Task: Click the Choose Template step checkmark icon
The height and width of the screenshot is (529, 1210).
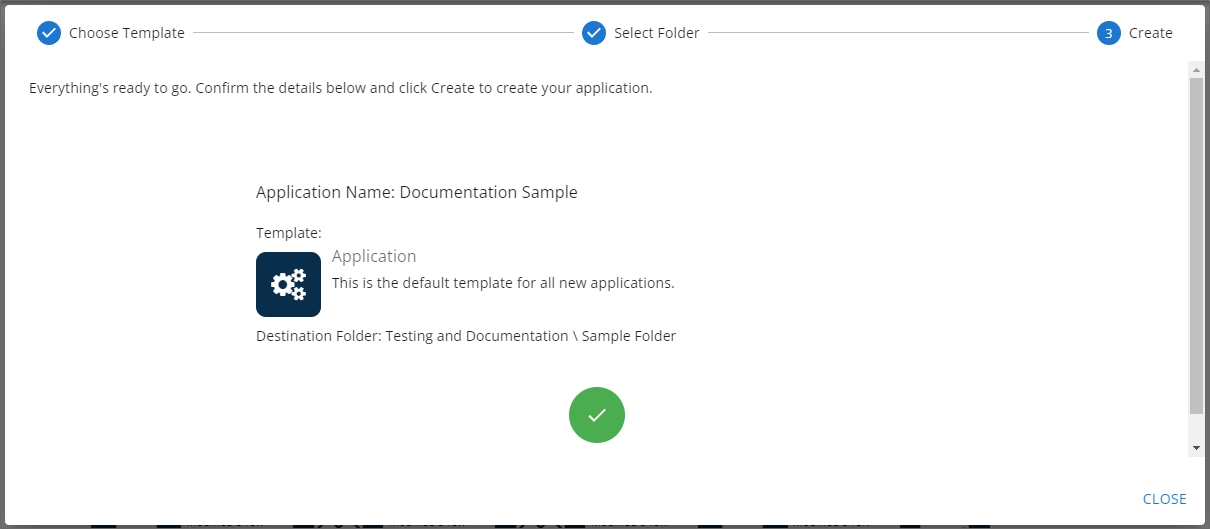Action: [x=49, y=33]
